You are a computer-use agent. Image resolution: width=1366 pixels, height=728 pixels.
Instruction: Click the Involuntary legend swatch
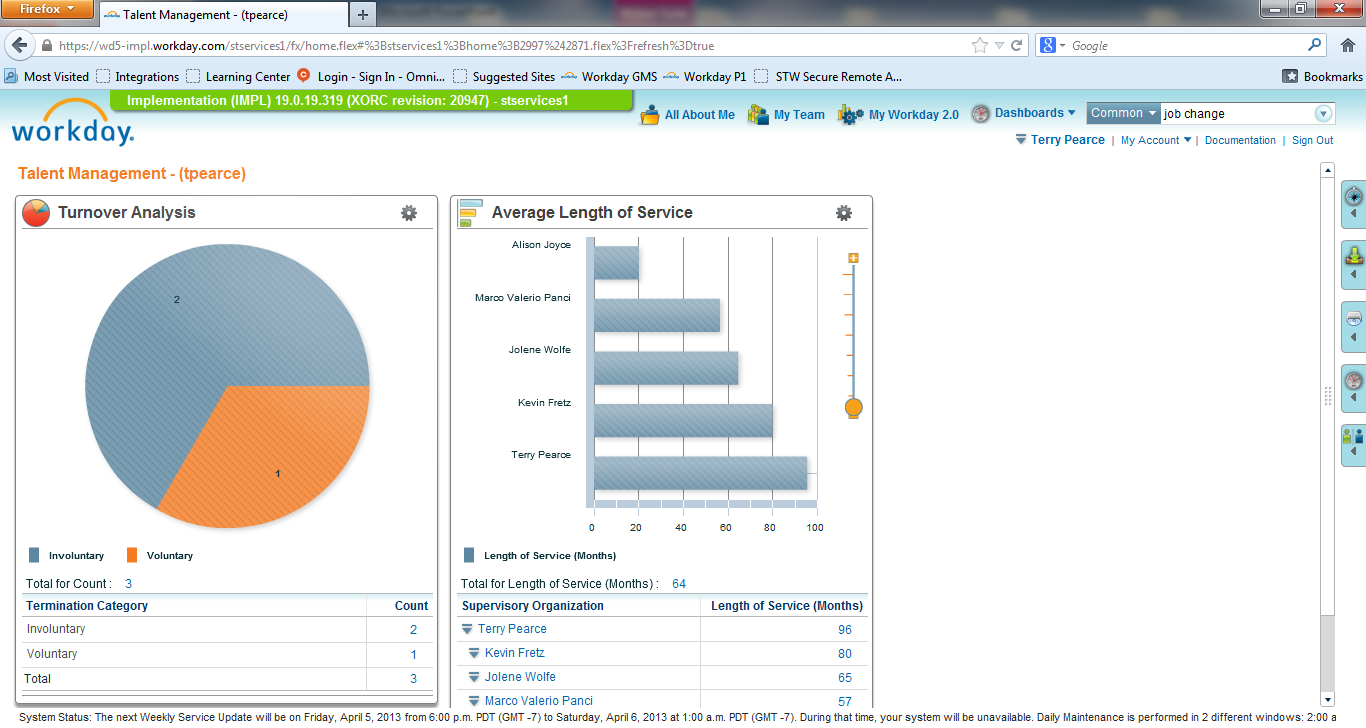(34, 555)
